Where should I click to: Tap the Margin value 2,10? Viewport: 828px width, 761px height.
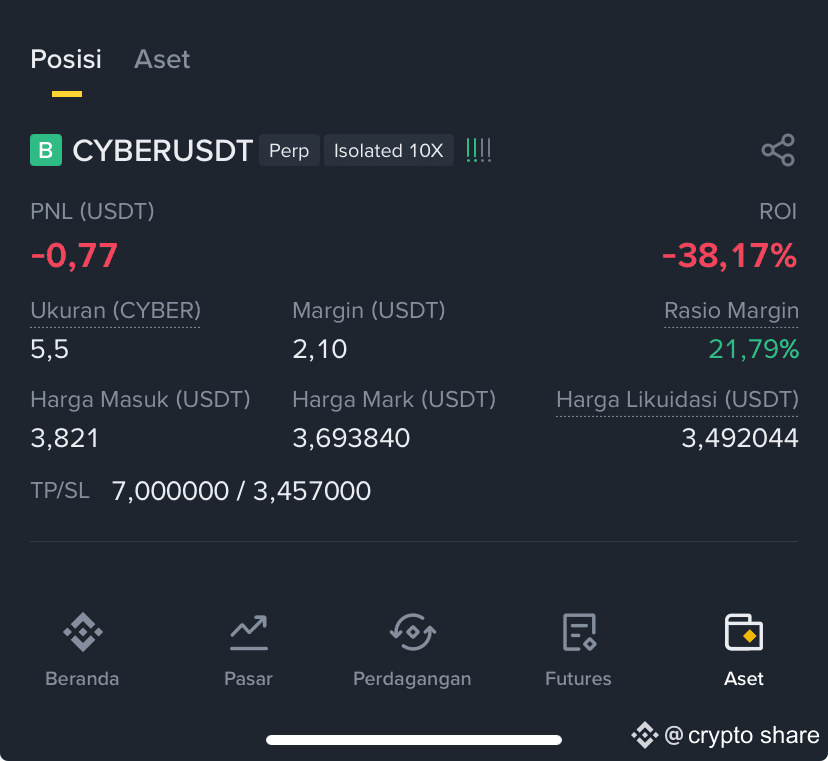[x=319, y=349]
